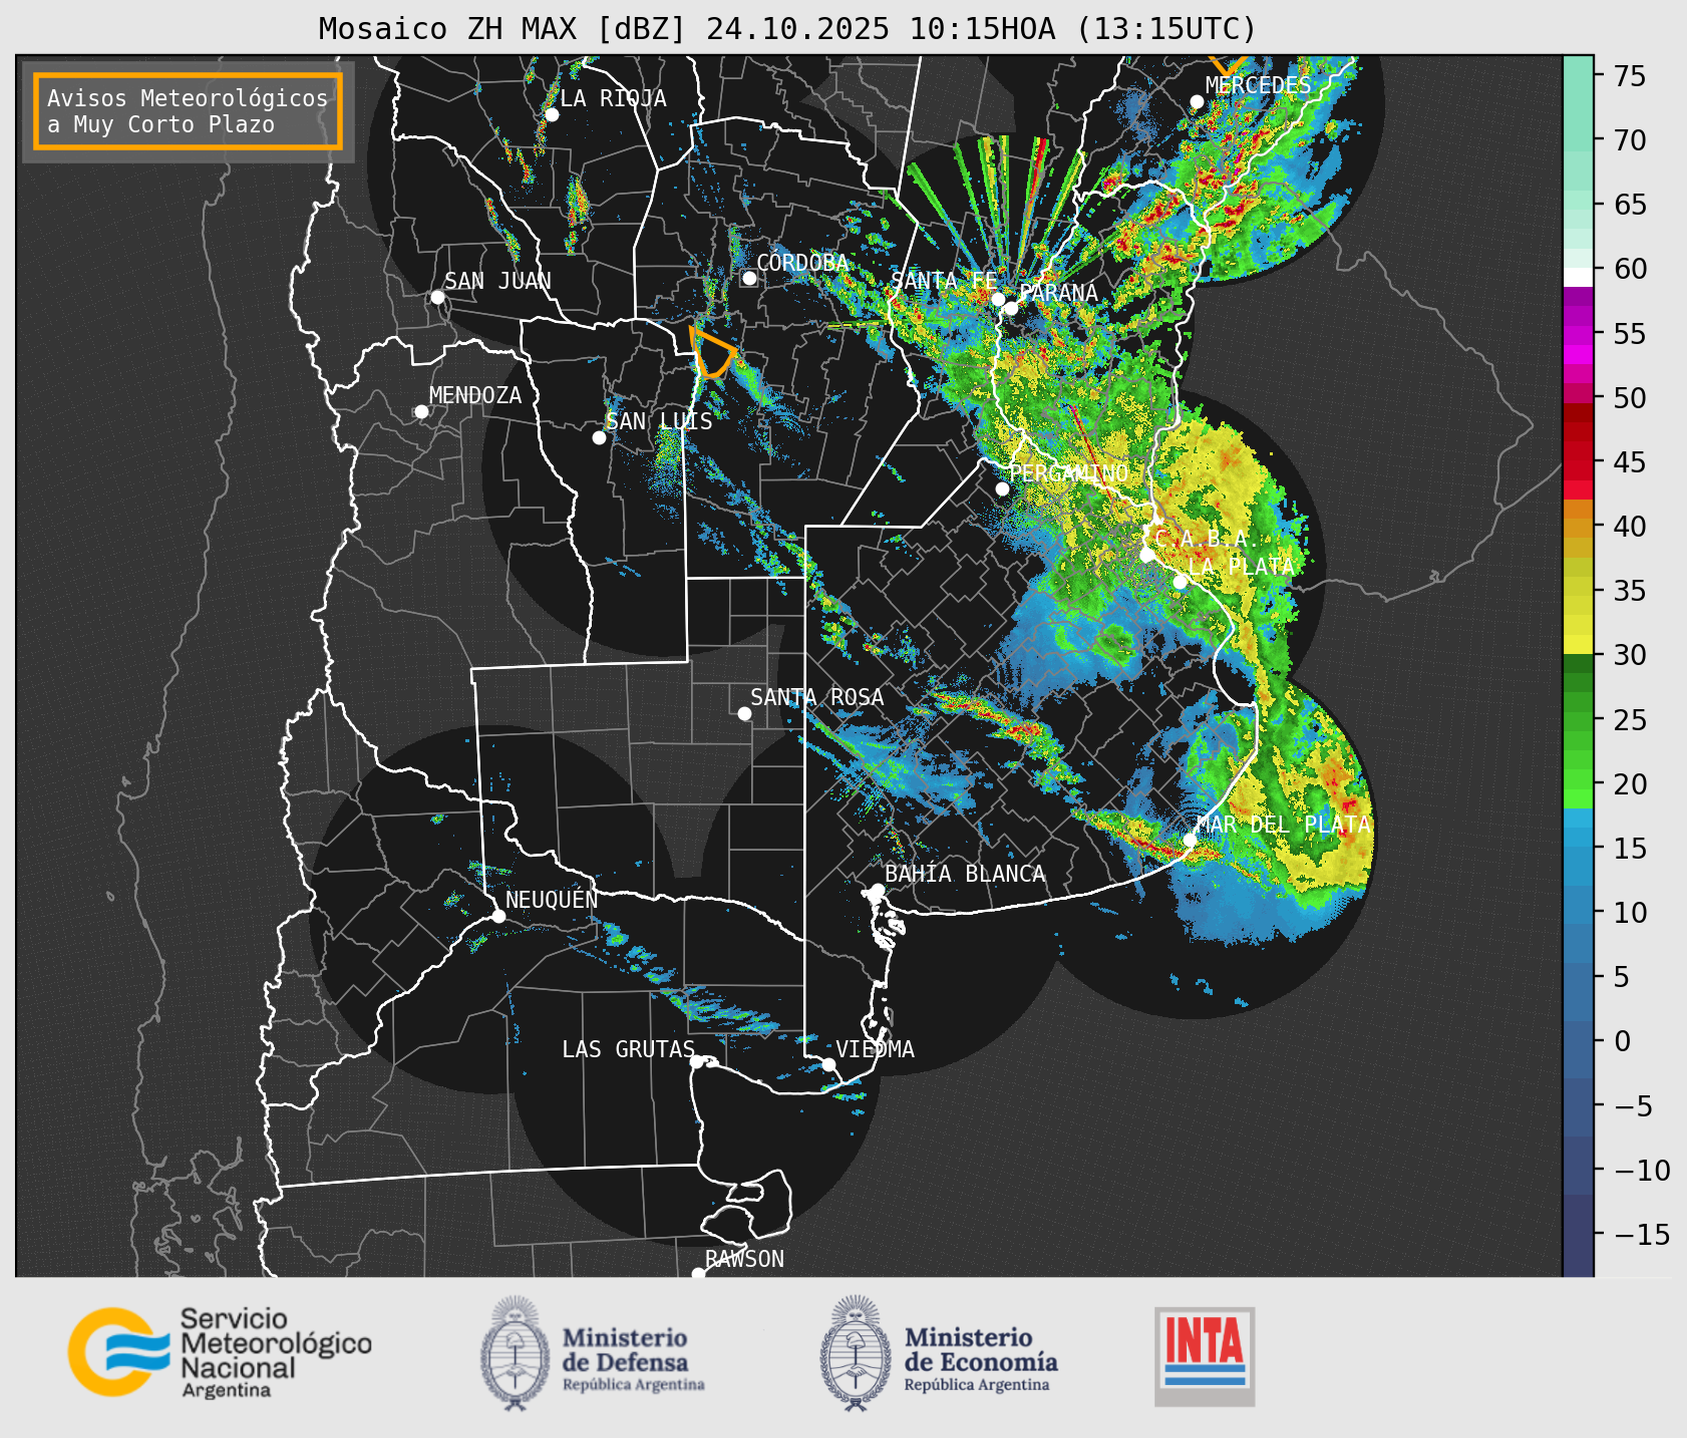The height and width of the screenshot is (1438, 1687).
Task: Select the MAR DEL PLATA marker dot
Action: point(1190,840)
